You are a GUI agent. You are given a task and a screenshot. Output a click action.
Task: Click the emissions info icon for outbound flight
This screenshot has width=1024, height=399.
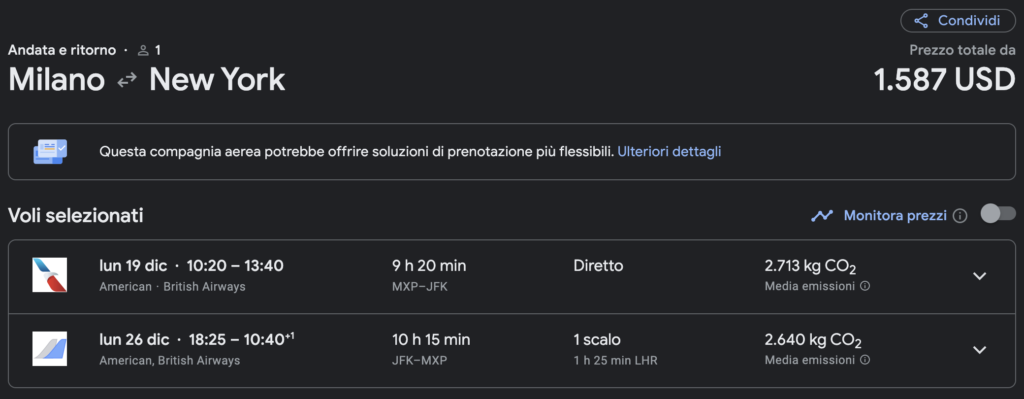(865, 286)
